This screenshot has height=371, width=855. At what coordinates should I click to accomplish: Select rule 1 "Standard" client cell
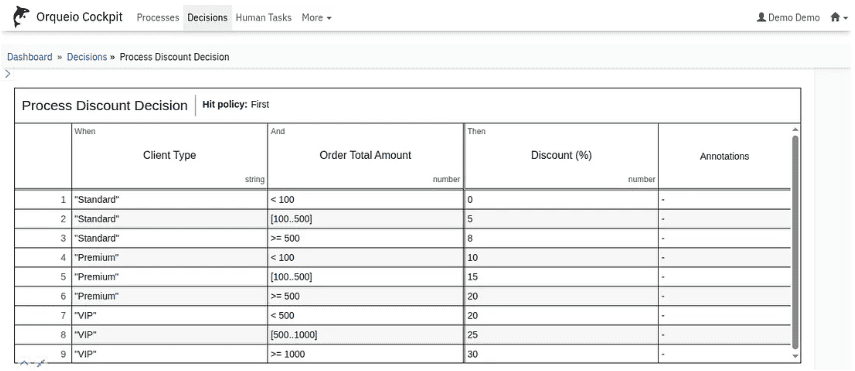(169, 200)
